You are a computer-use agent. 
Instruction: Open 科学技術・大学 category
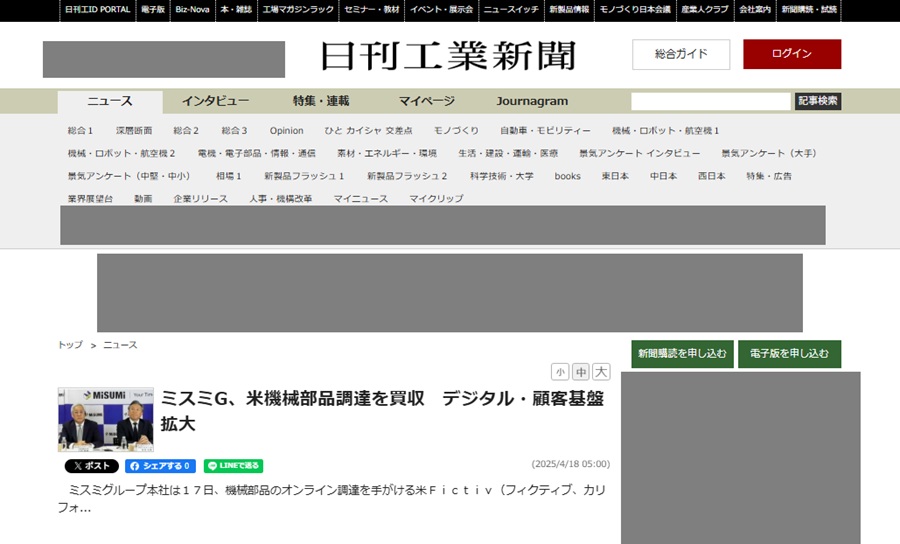pyautogui.click(x=502, y=176)
